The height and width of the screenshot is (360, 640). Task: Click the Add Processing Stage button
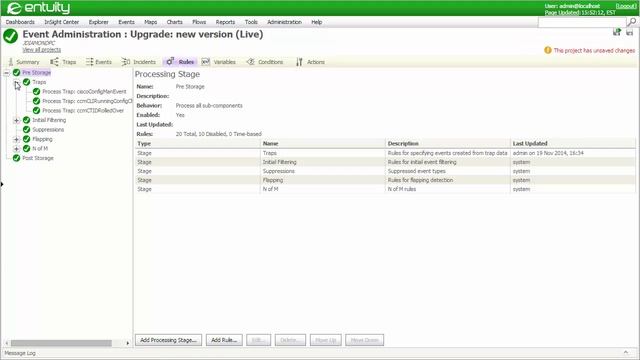pos(169,340)
